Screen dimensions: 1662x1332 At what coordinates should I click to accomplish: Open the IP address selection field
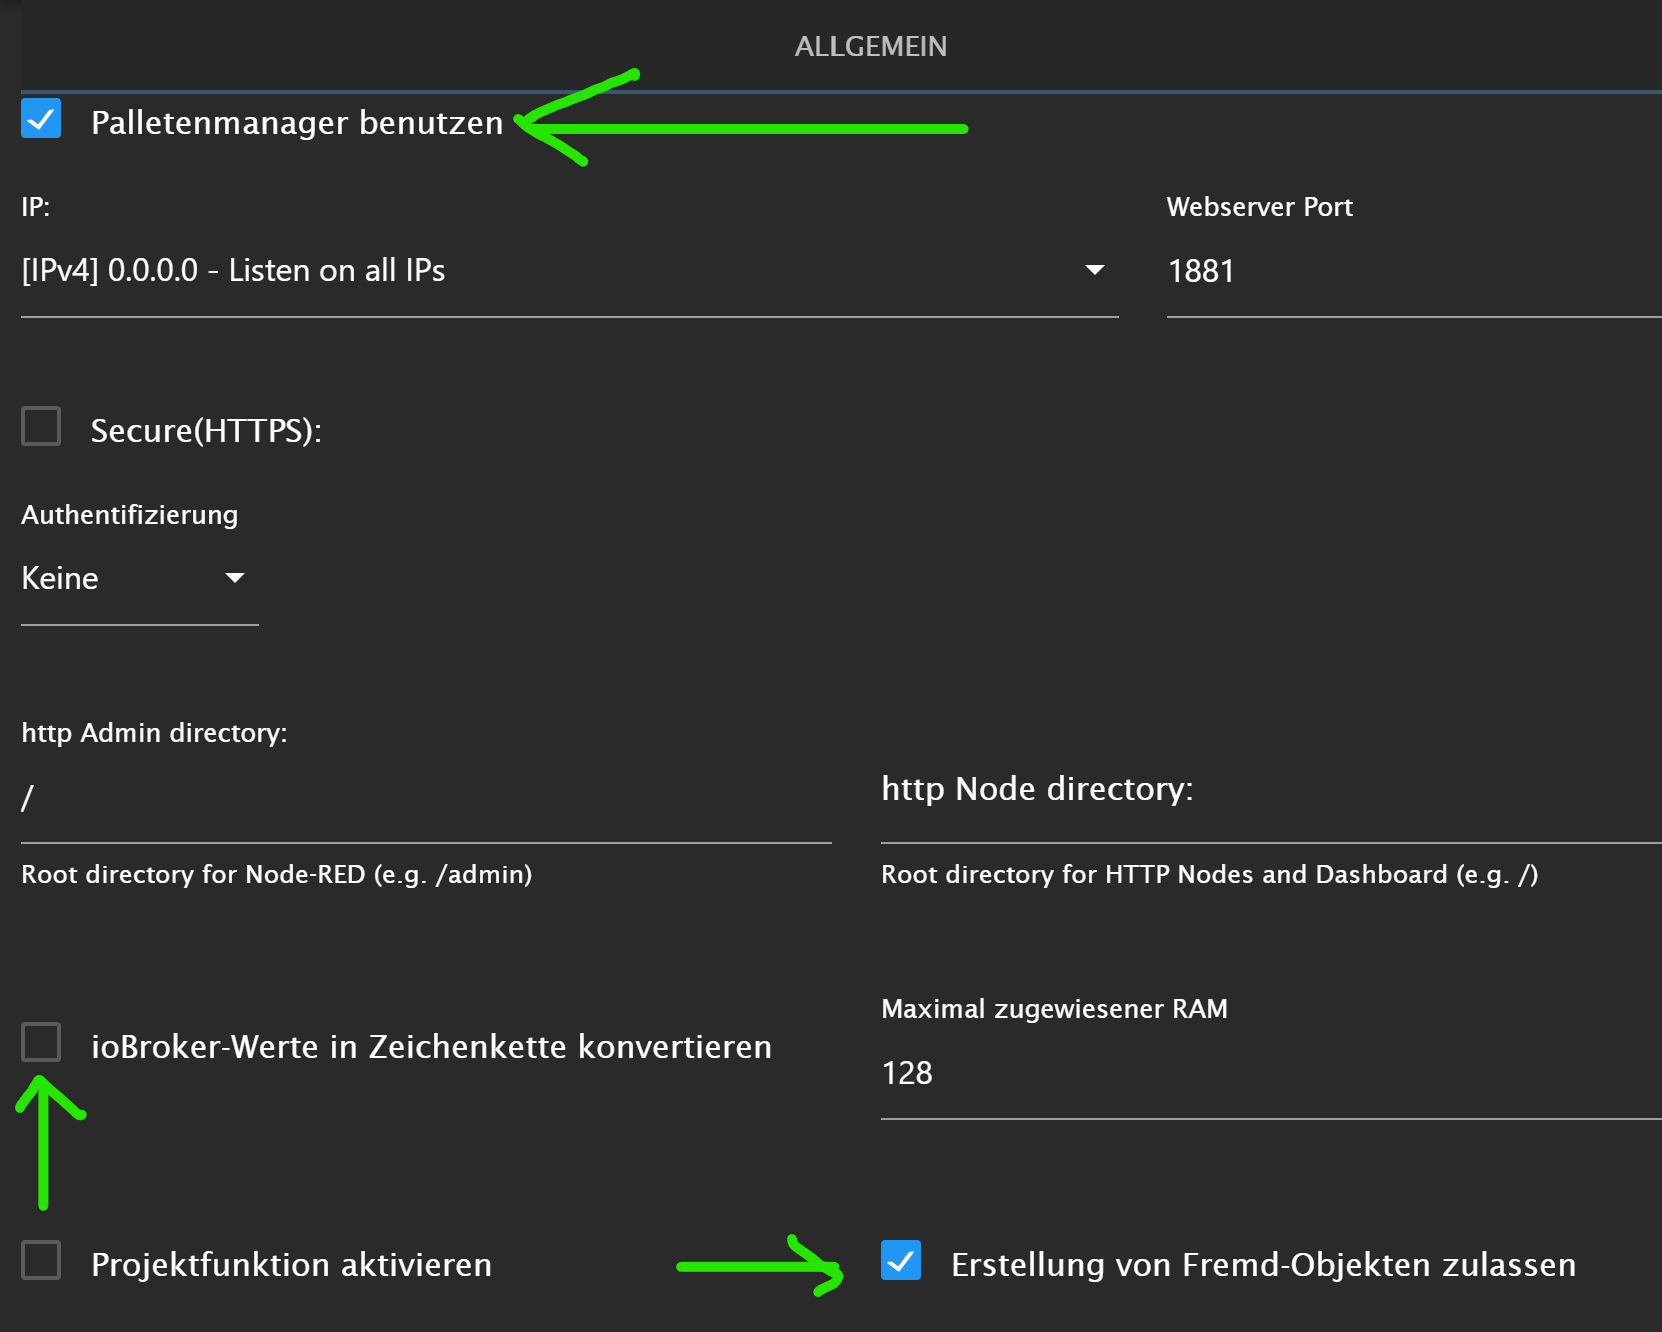tap(540, 271)
